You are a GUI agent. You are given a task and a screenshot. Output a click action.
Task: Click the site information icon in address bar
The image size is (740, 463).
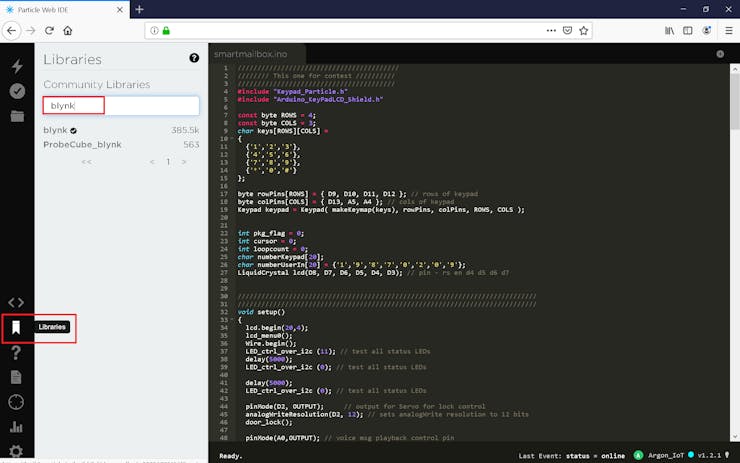(x=154, y=31)
